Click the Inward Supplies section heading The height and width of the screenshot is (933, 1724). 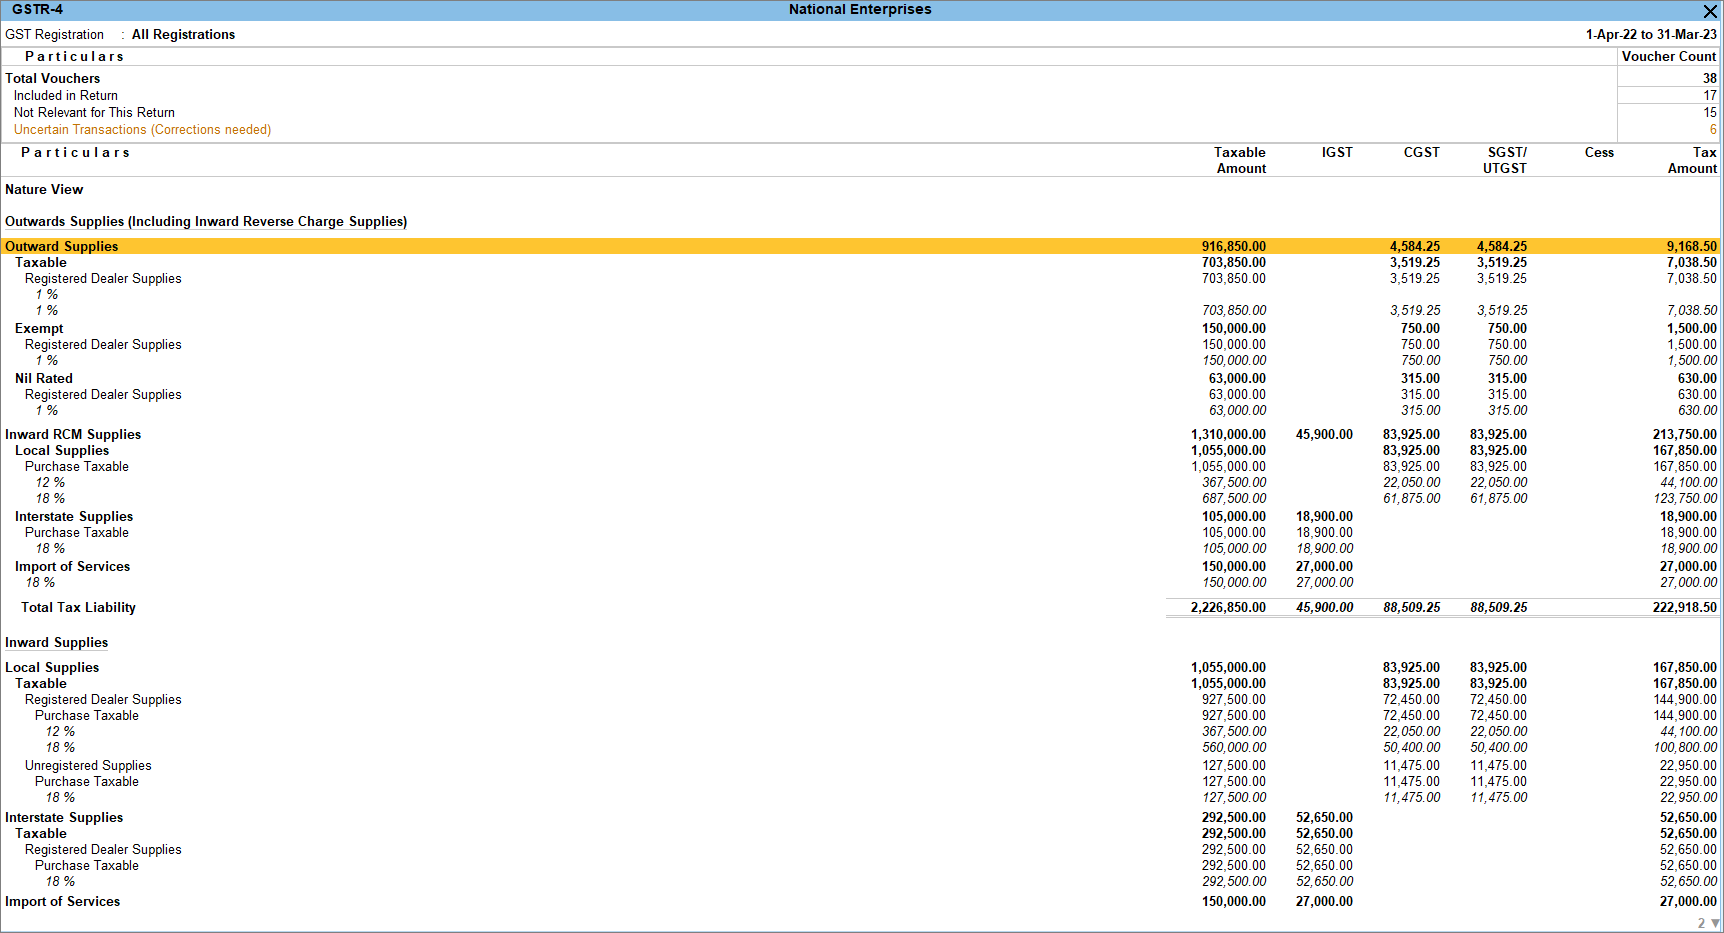56,642
